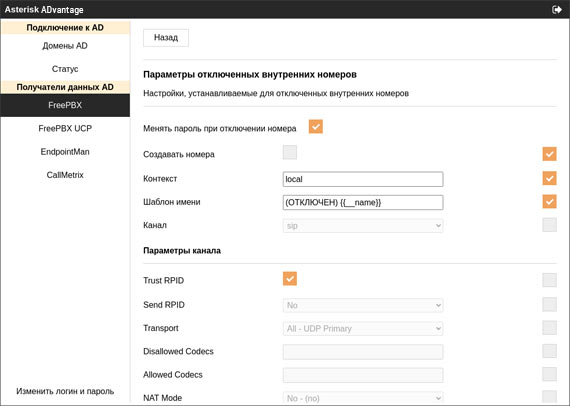Select FreePBX UCP in sidebar
This screenshot has width=570, height=406.
pos(65,128)
